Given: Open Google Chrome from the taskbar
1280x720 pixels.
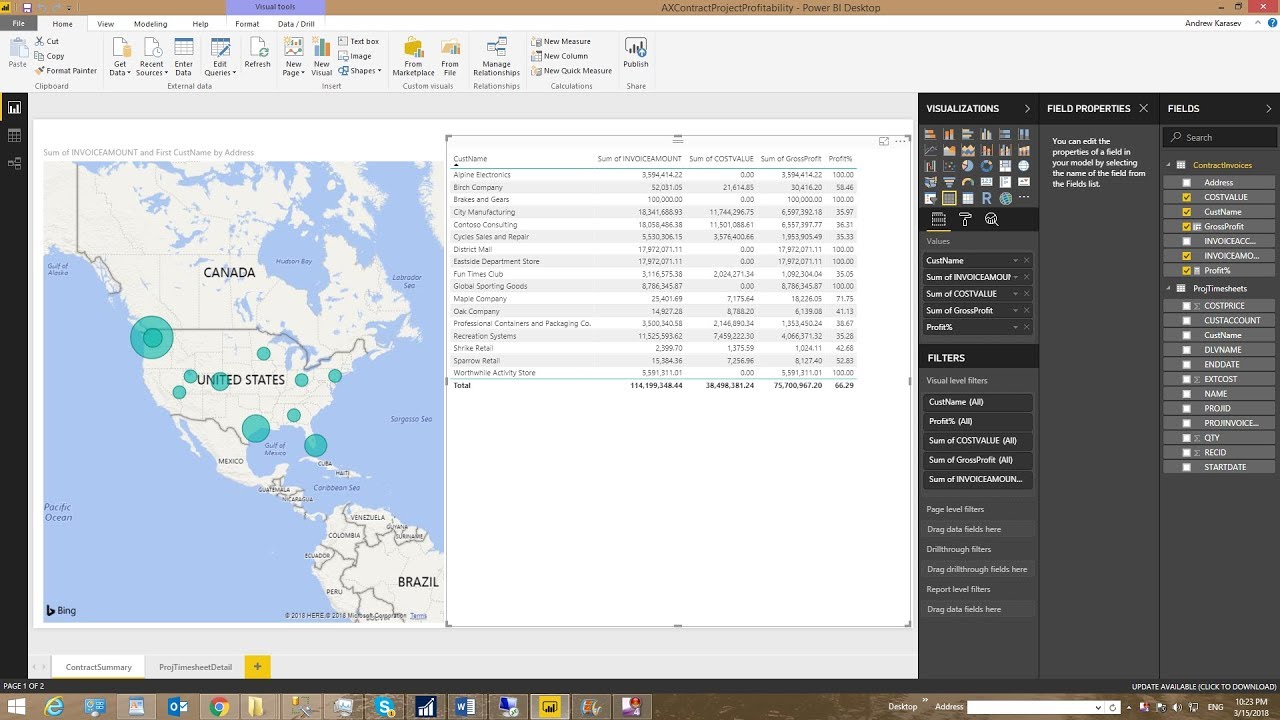Looking at the screenshot, I should click(219, 707).
